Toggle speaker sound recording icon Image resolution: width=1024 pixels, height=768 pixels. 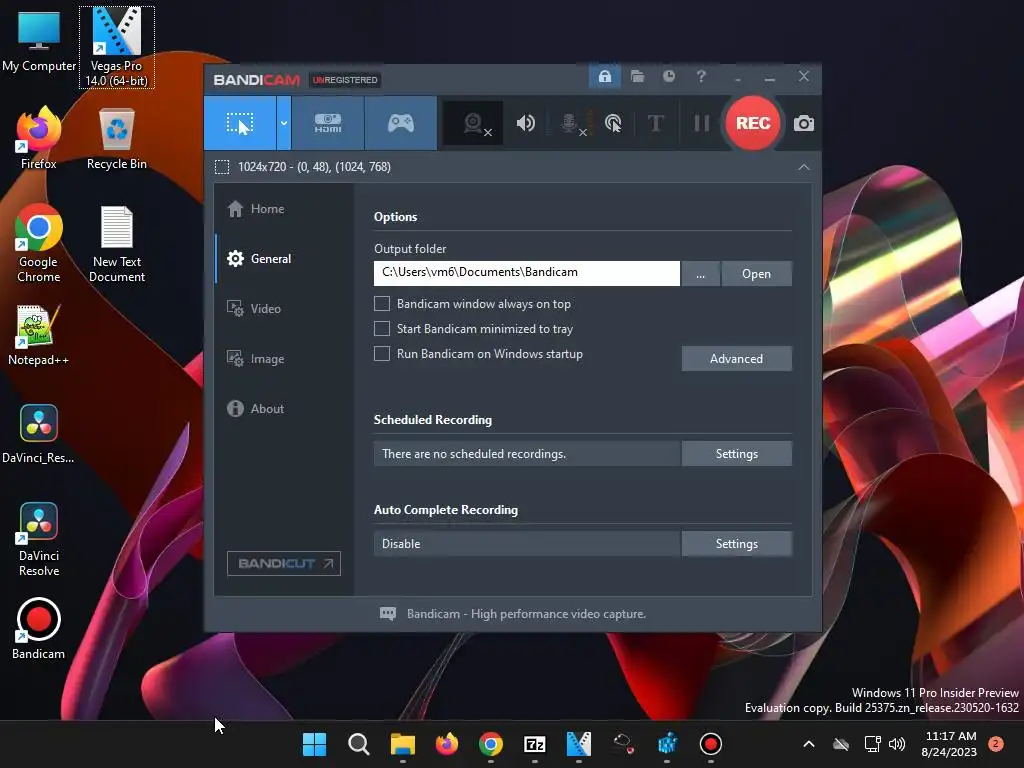click(526, 123)
